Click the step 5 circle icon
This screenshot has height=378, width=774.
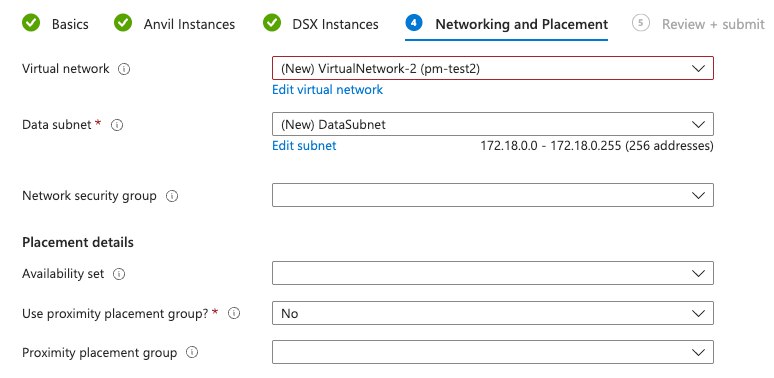point(641,23)
